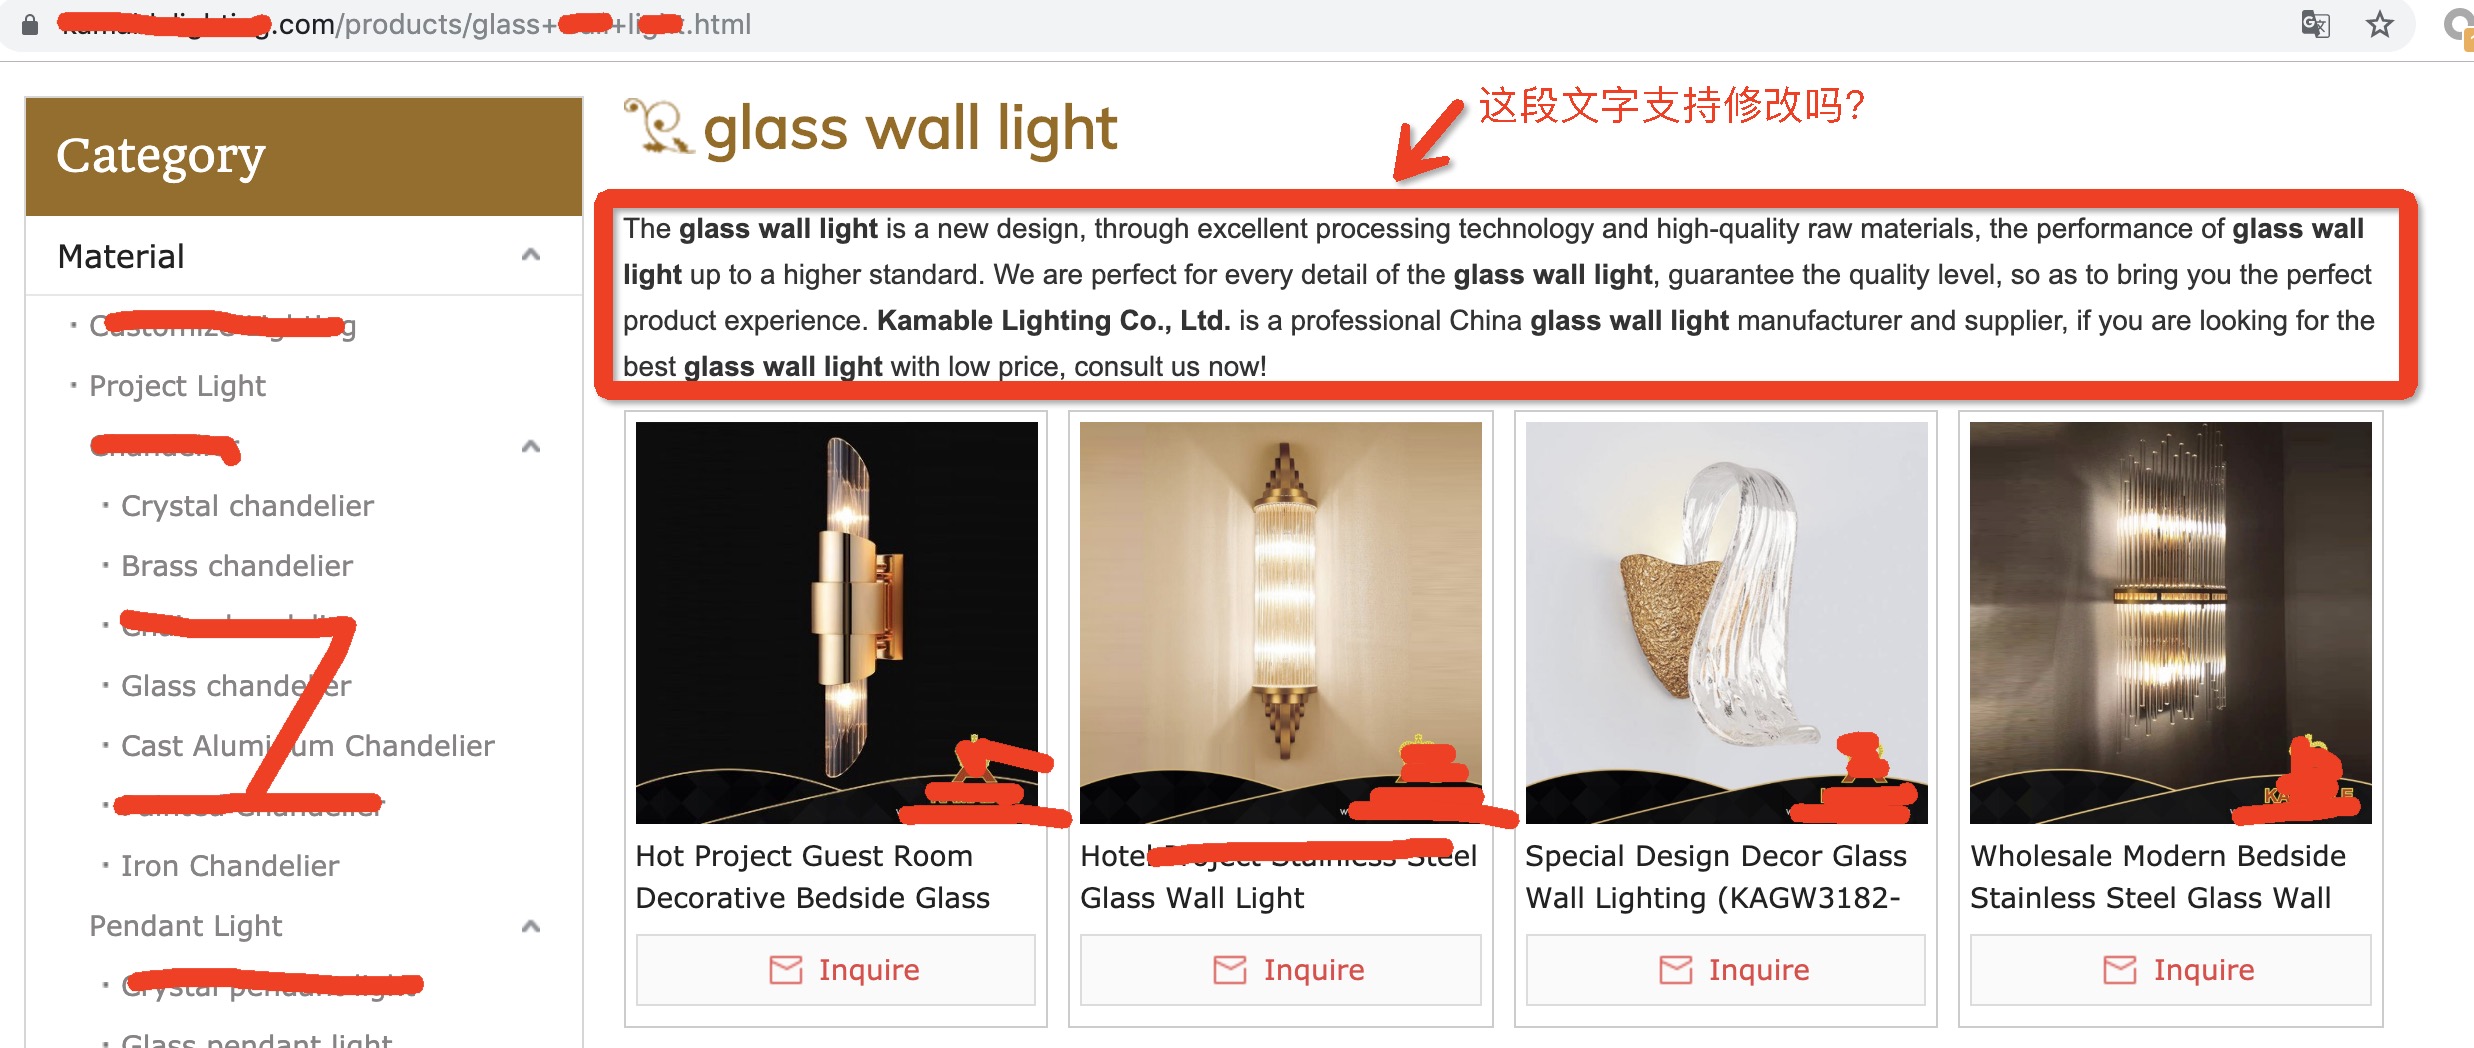The height and width of the screenshot is (1048, 2474).
Task: Click the envelope icon under Wholesale Modern Bedside
Action: tap(2120, 969)
